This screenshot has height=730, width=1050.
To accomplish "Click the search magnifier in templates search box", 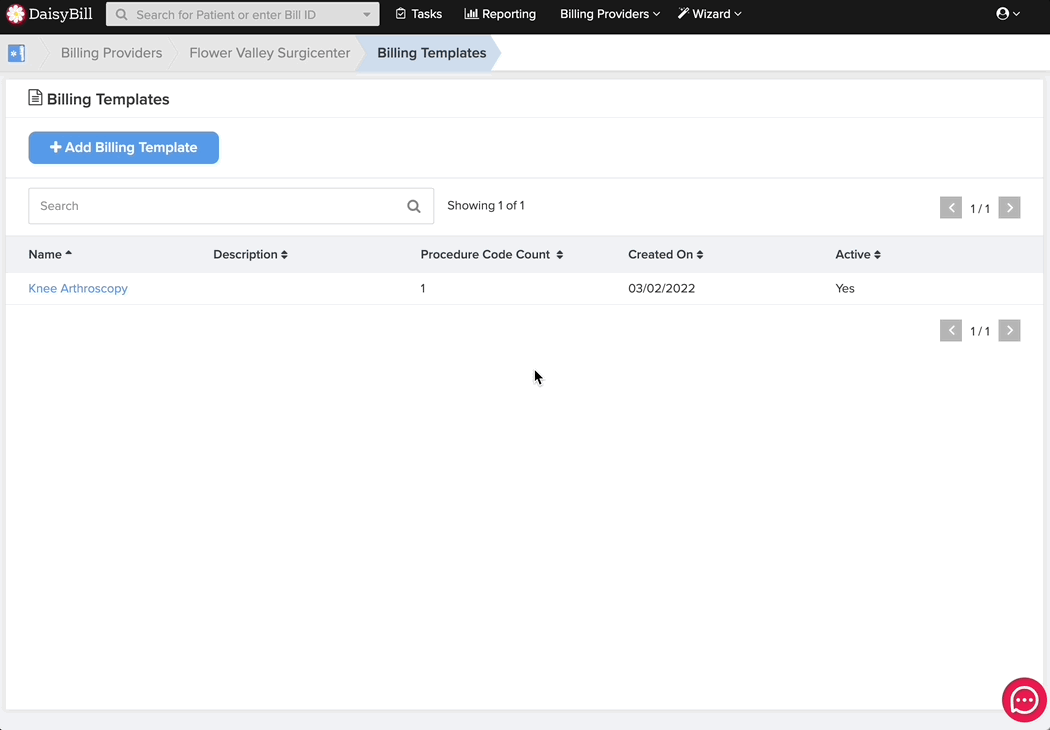I will coord(414,206).
